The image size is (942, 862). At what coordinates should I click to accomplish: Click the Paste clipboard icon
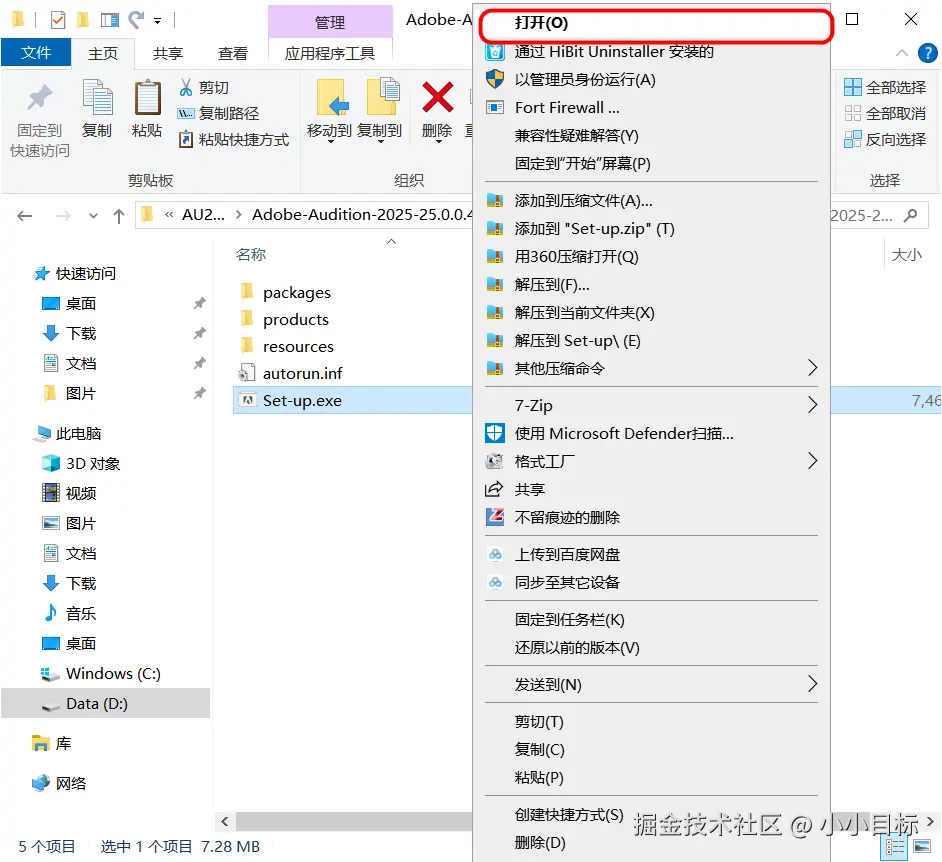click(x=147, y=97)
